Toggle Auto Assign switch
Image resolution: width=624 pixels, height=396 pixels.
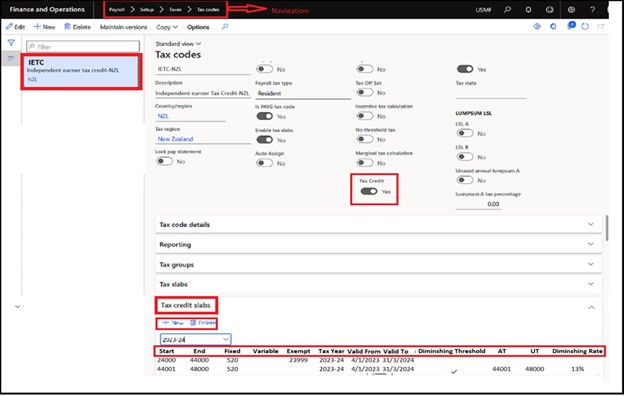coord(264,163)
